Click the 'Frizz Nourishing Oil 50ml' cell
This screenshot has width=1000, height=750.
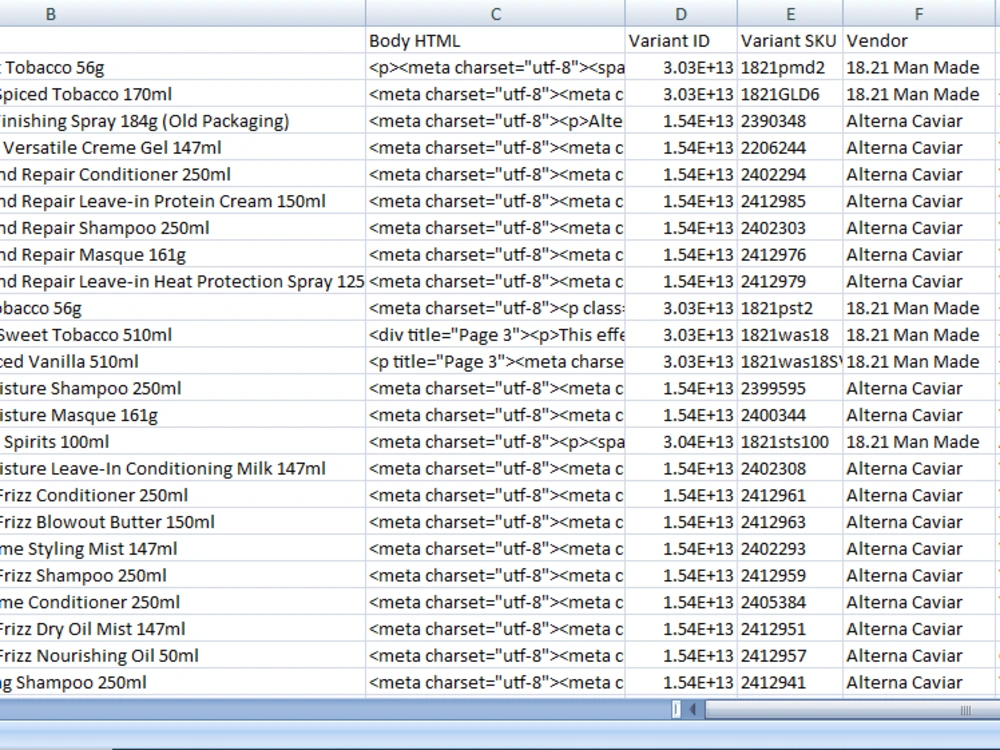(x=182, y=656)
